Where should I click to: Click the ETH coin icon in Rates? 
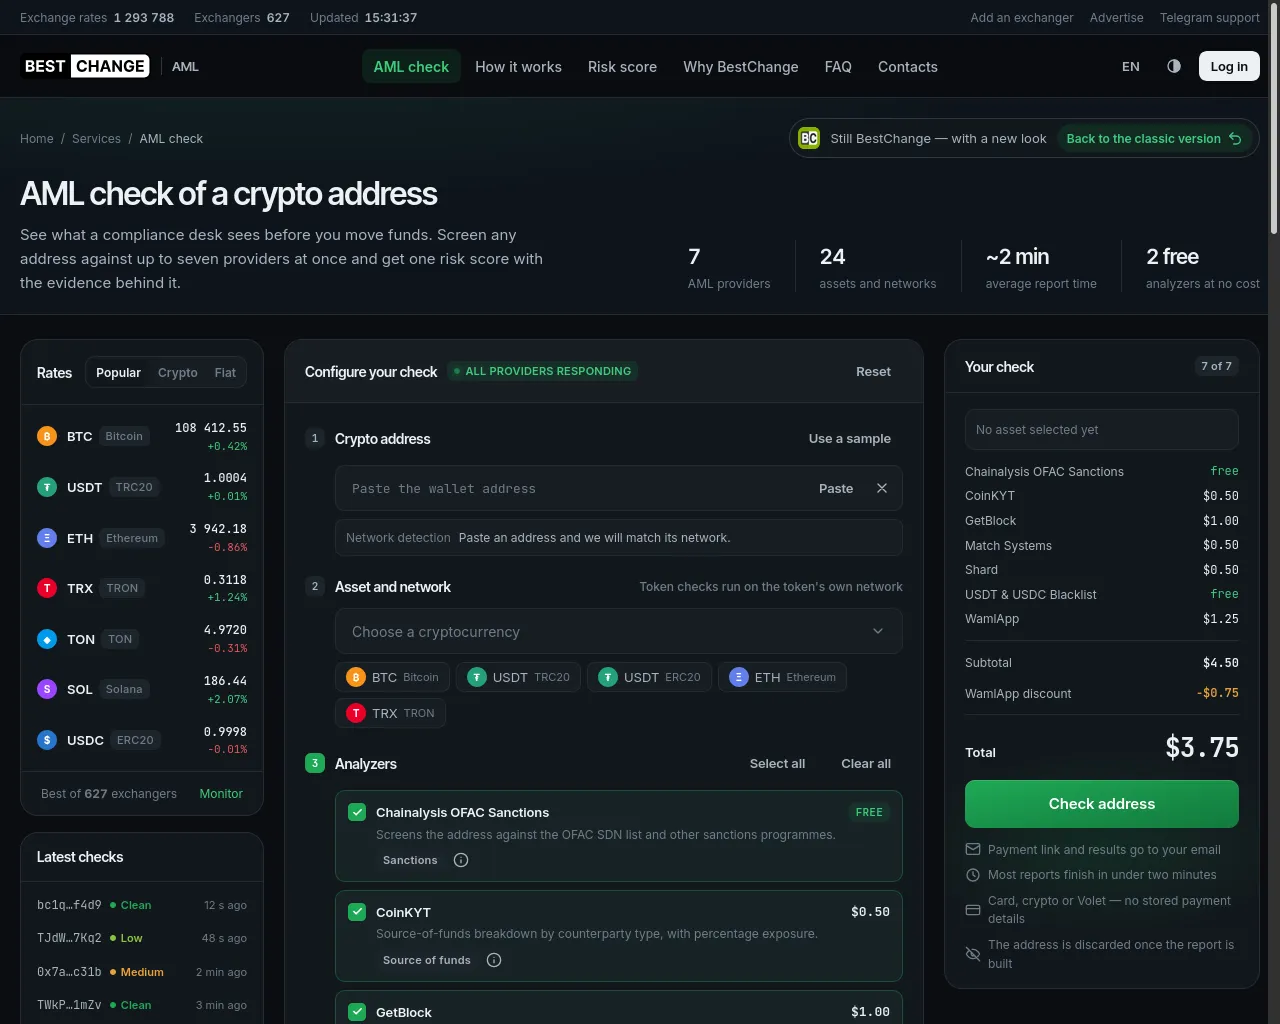click(x=47, y=538)
